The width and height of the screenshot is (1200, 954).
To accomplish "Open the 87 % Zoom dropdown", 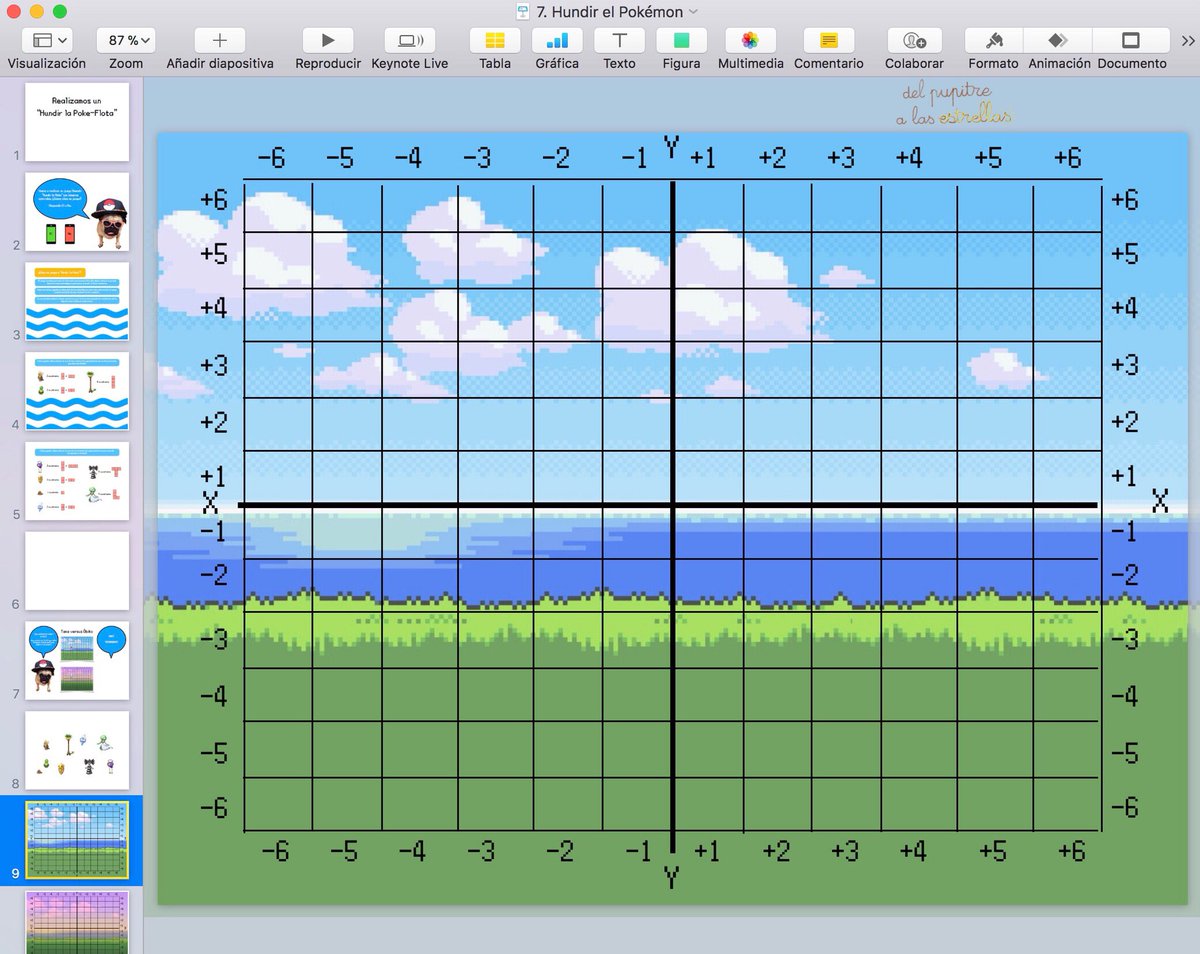I will point(126,40).
